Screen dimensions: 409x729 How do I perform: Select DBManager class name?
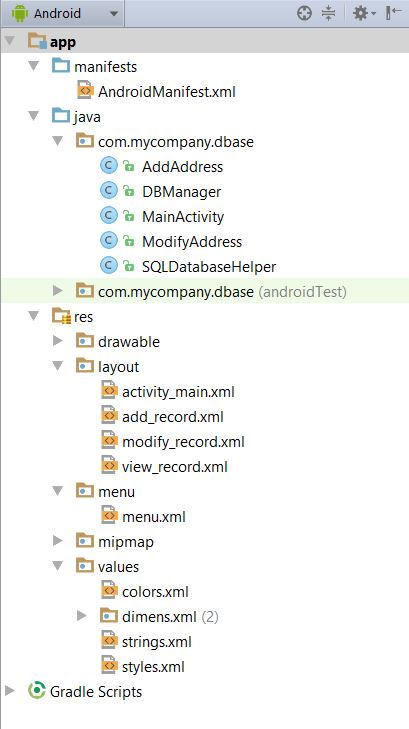click(x=182, y=192)
